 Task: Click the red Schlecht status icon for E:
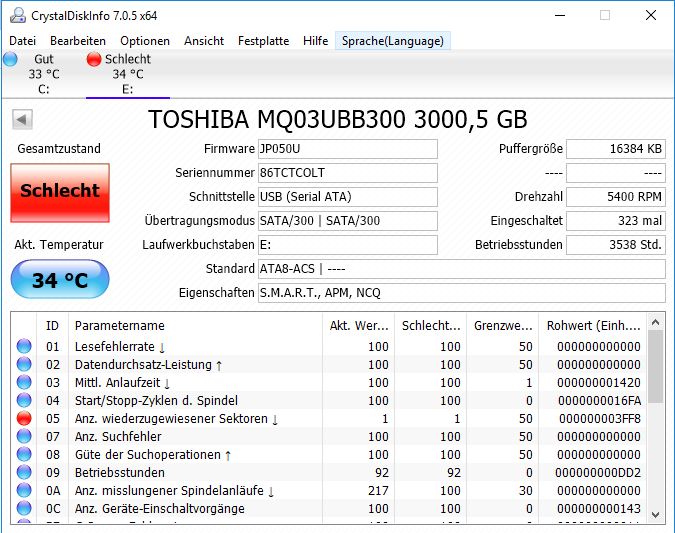click(x=93, y=59)
